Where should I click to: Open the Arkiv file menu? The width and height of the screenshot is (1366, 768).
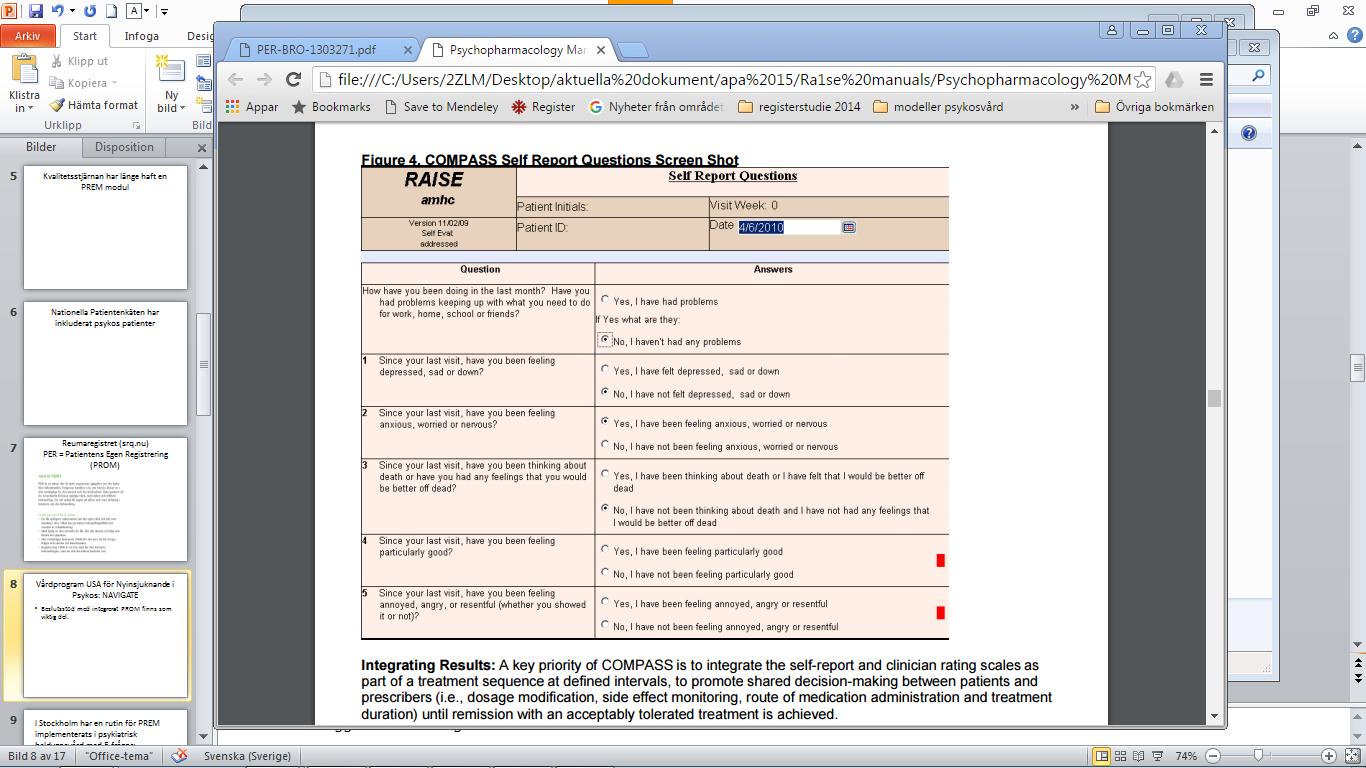click(28, 36)
